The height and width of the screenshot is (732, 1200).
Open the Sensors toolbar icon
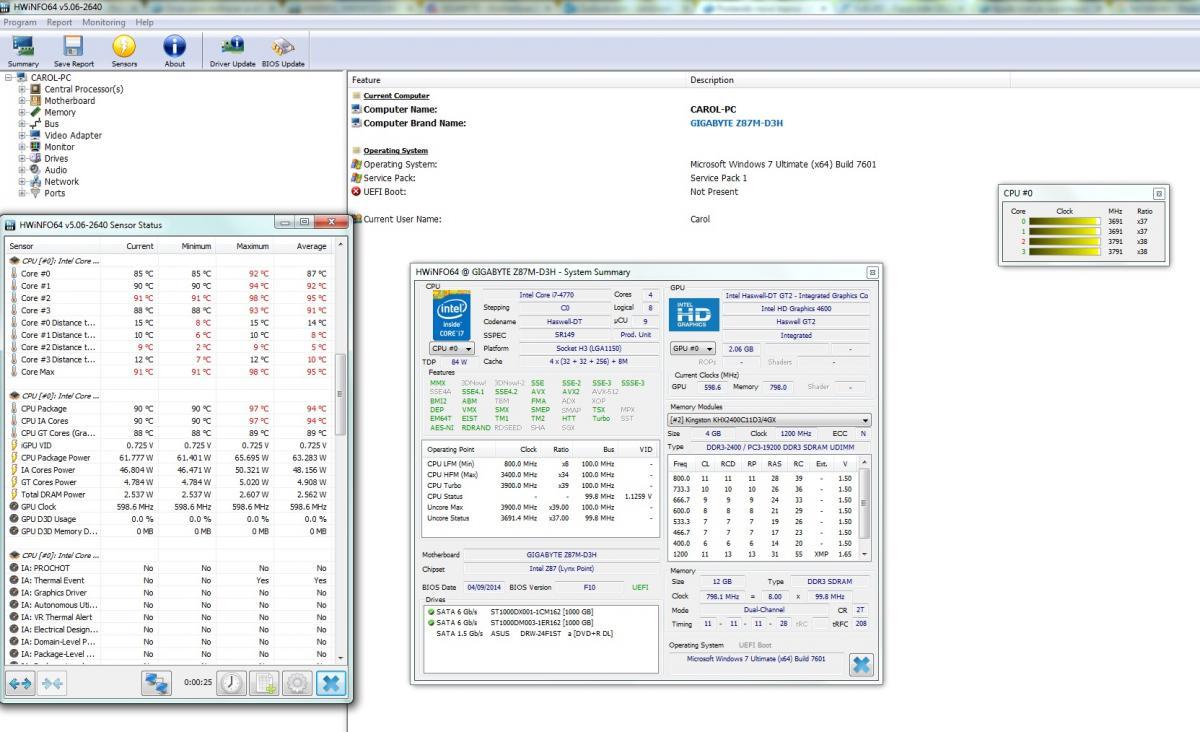click(124, 50)
